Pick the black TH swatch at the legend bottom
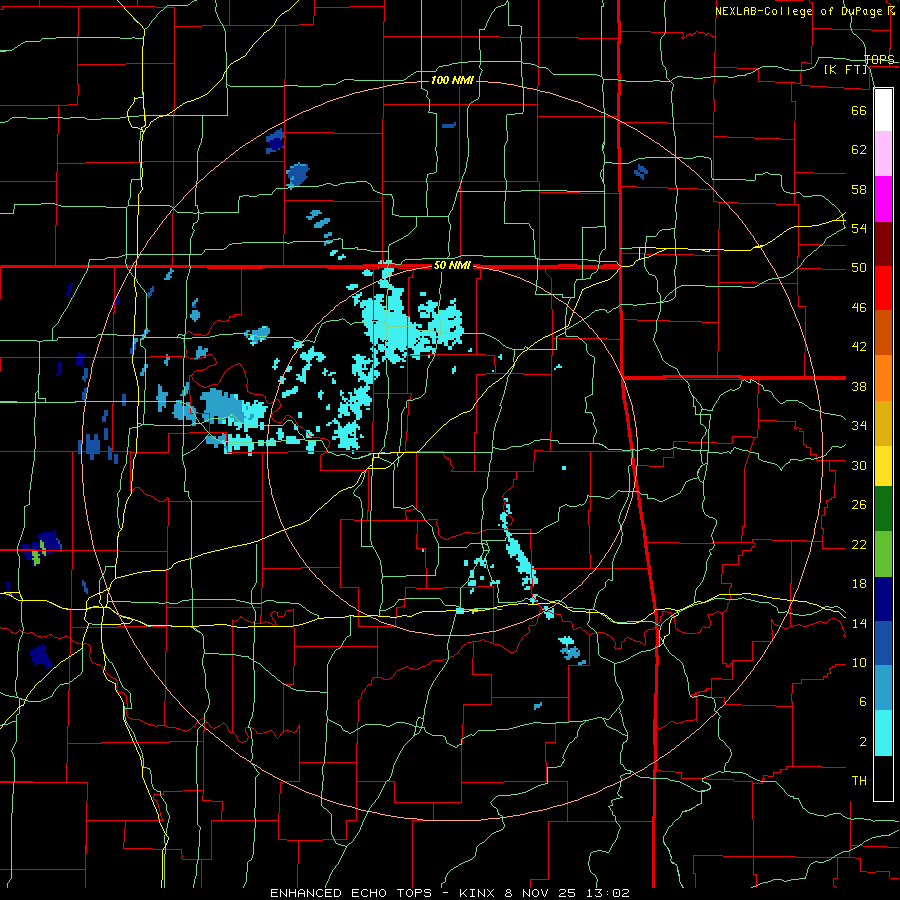The width and height of the screenshot is (900, 900). 883,778
